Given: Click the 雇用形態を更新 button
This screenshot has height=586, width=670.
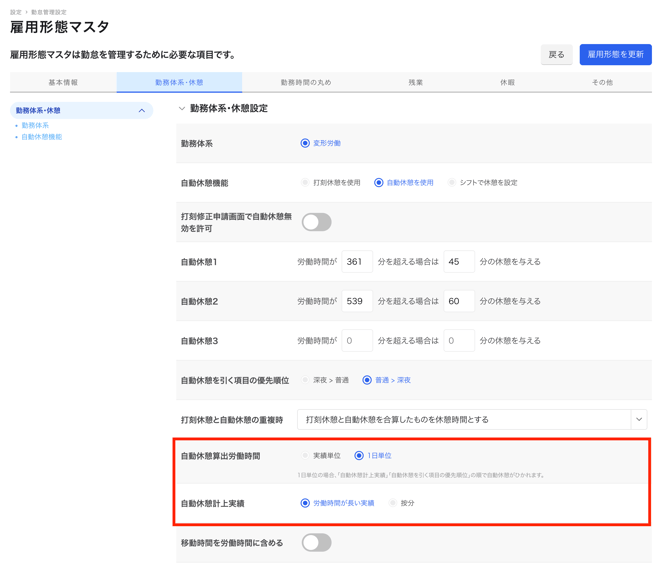Looking at the screenshot, I should click(615, 55).
